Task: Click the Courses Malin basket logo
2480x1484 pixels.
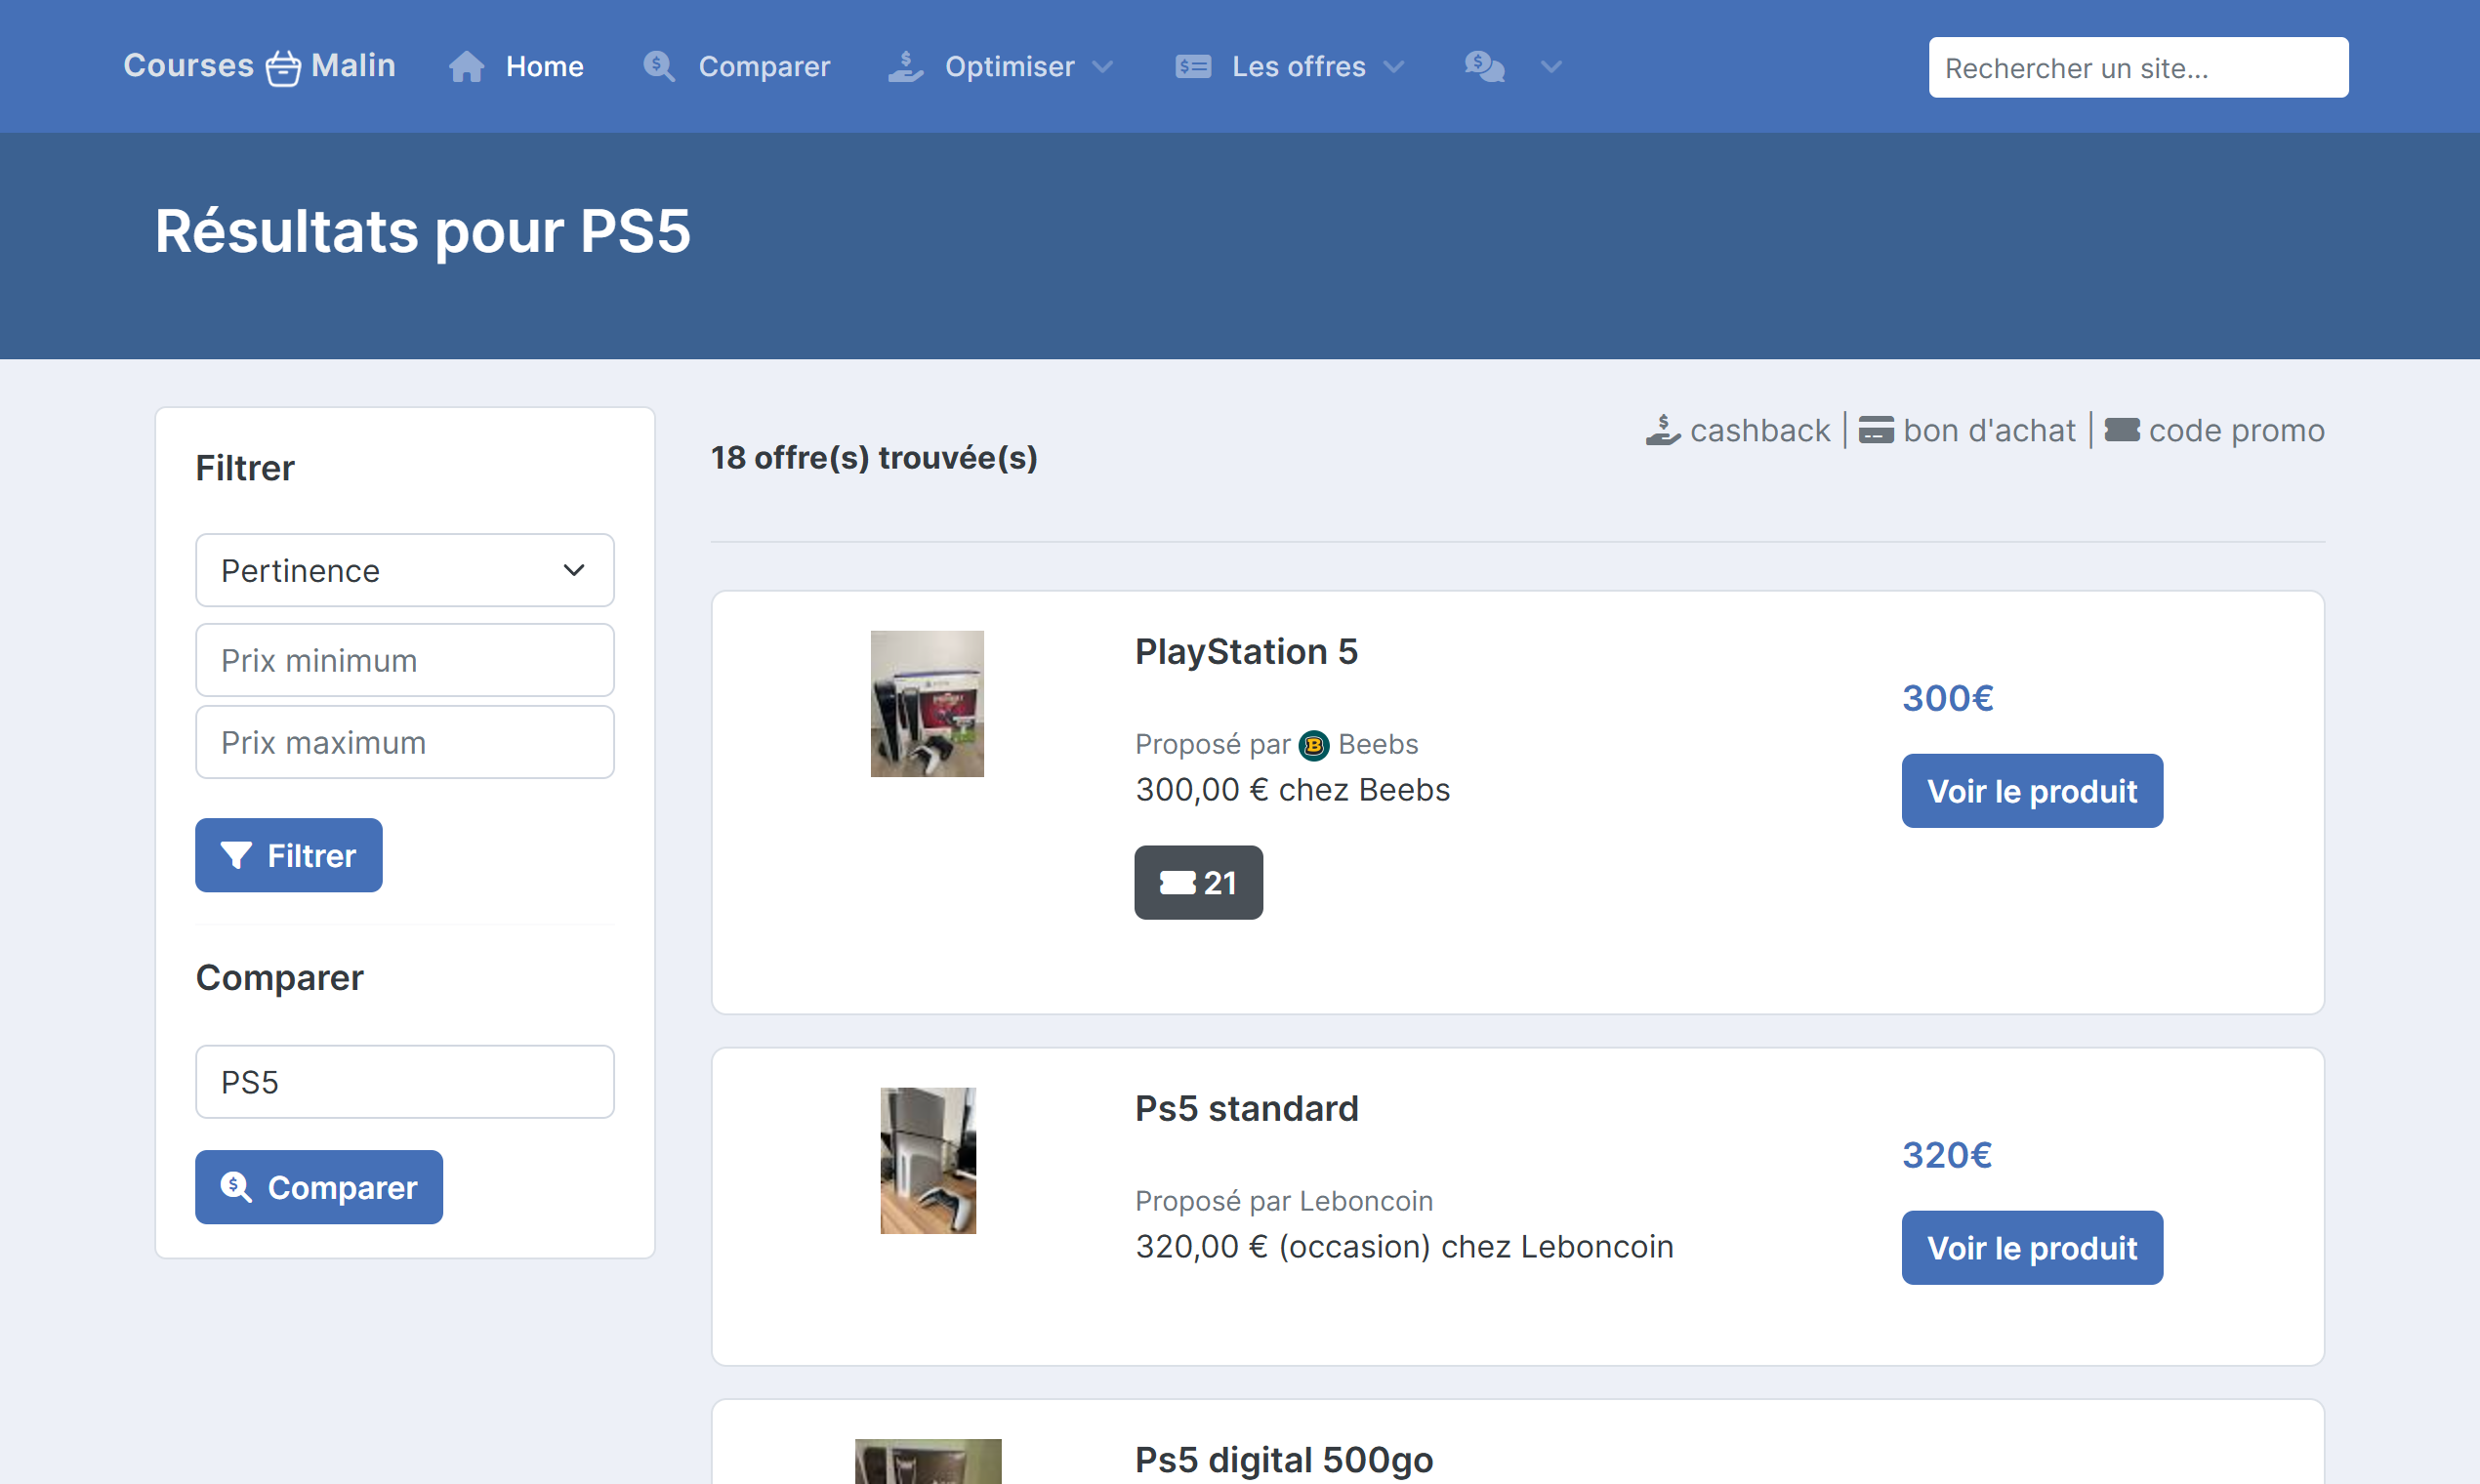Action: (259, 66)
